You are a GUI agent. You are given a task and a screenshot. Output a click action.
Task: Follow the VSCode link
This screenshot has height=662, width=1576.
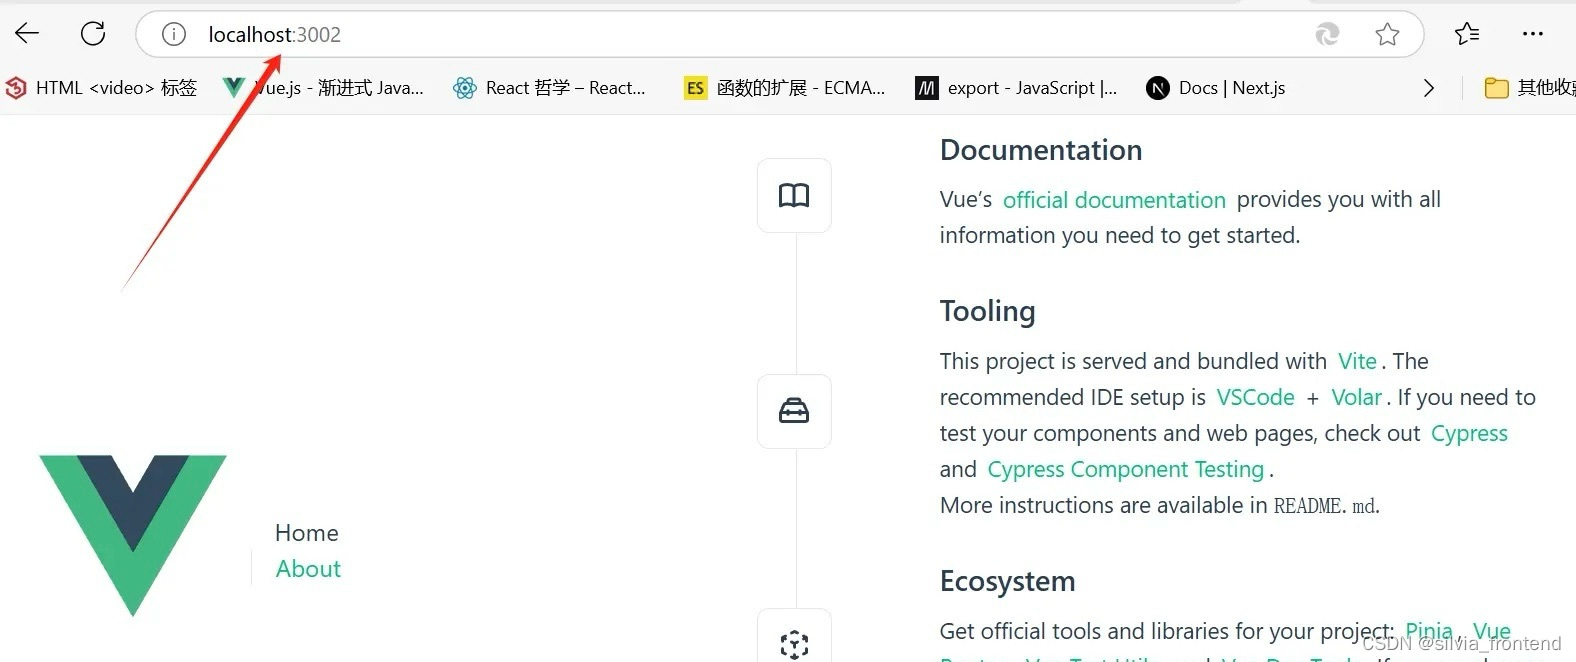1255,397
